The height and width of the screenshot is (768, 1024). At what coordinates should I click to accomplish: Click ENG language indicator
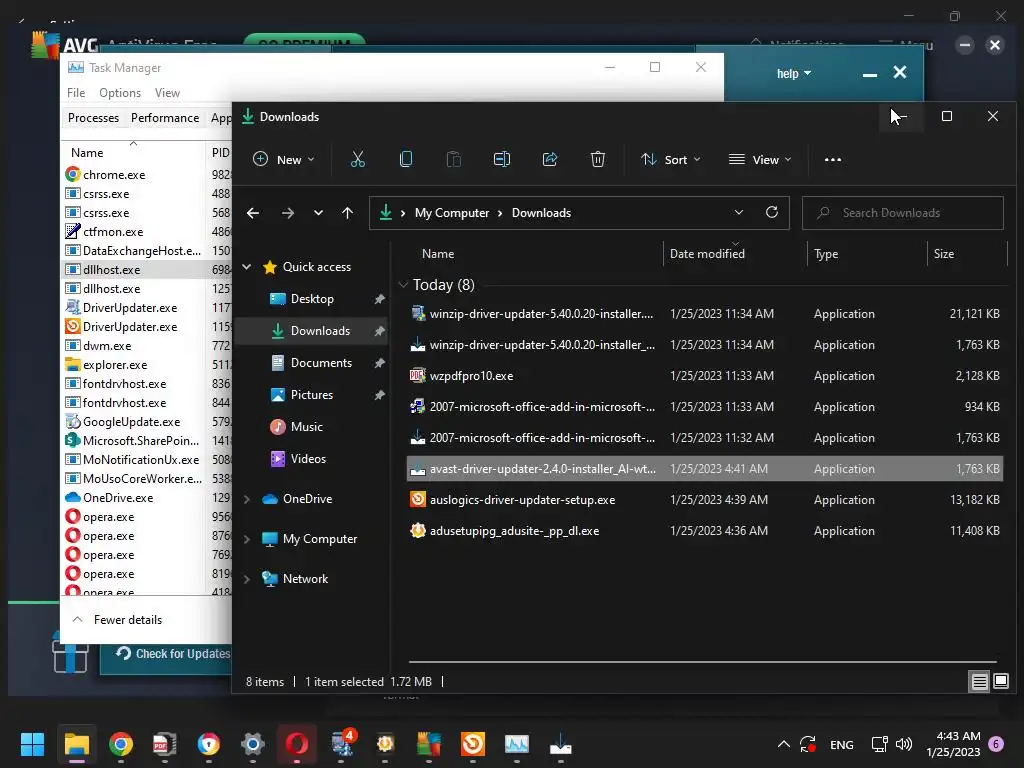pos(841,744)
